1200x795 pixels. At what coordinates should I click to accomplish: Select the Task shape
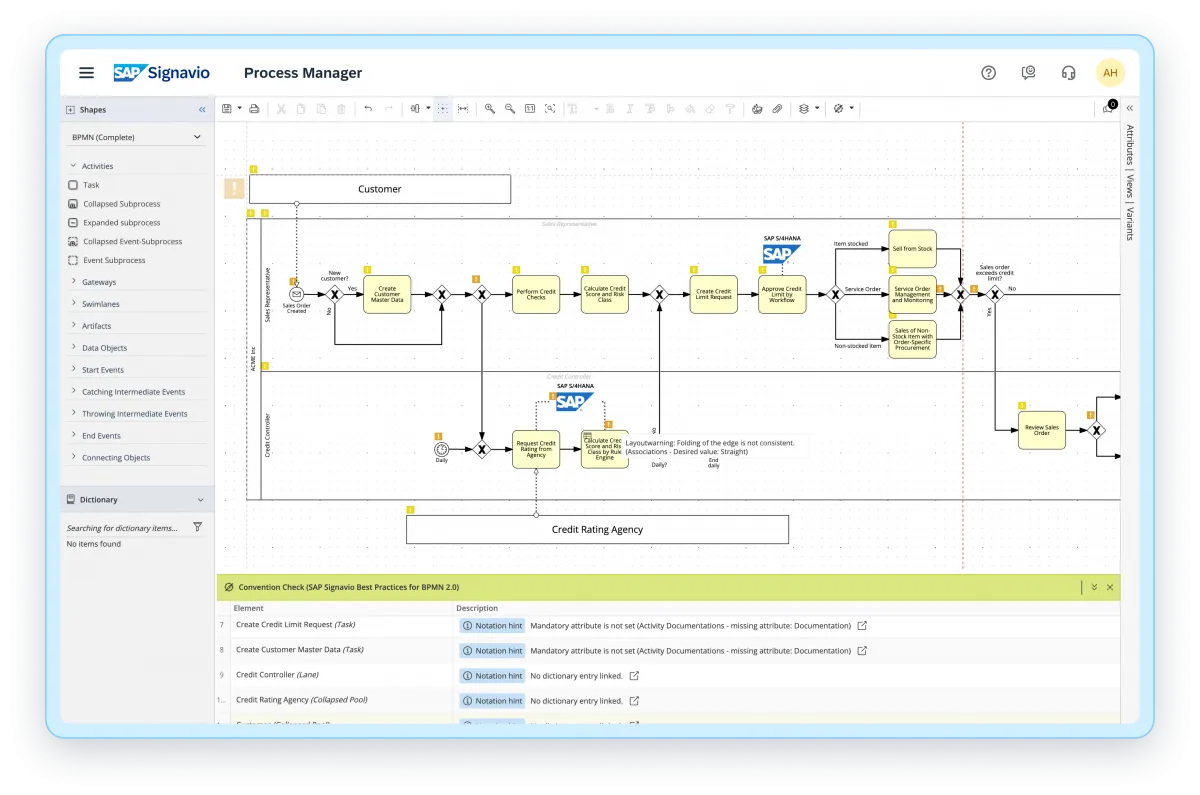pyautogui.click(x=84, y=185)
